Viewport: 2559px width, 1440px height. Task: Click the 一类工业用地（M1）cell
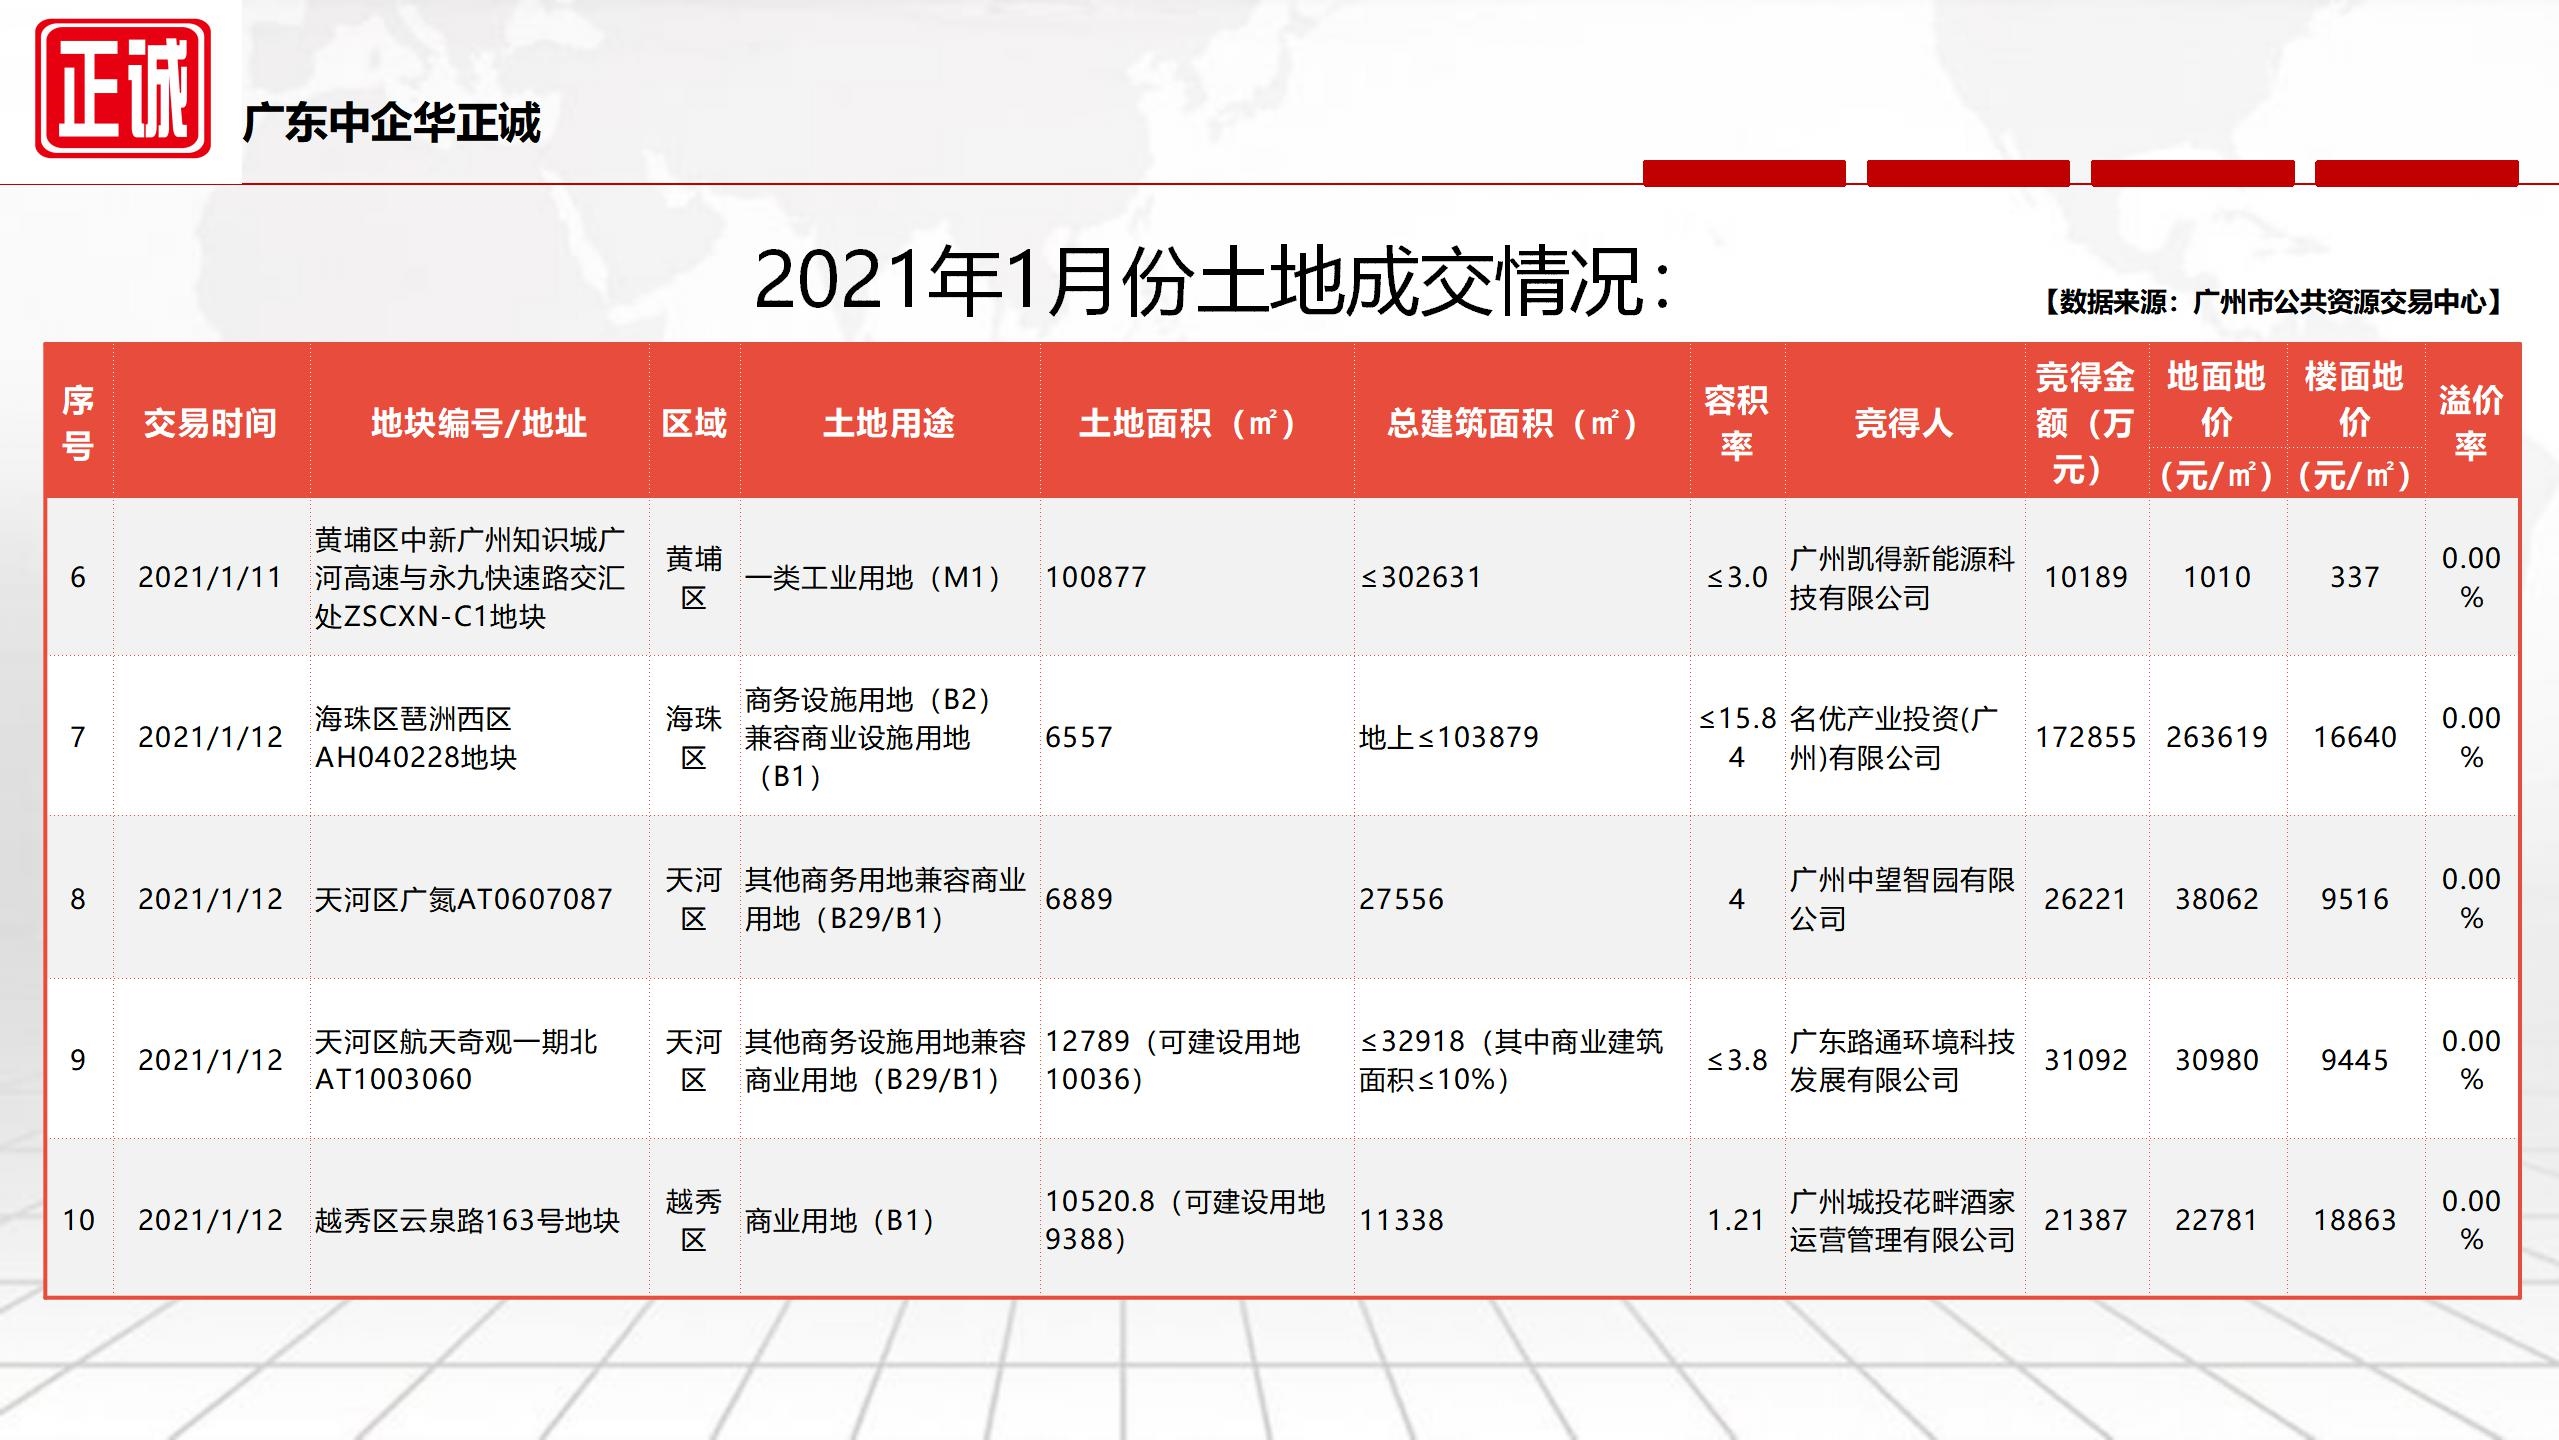pyautogui.click(x=872, y=578)
